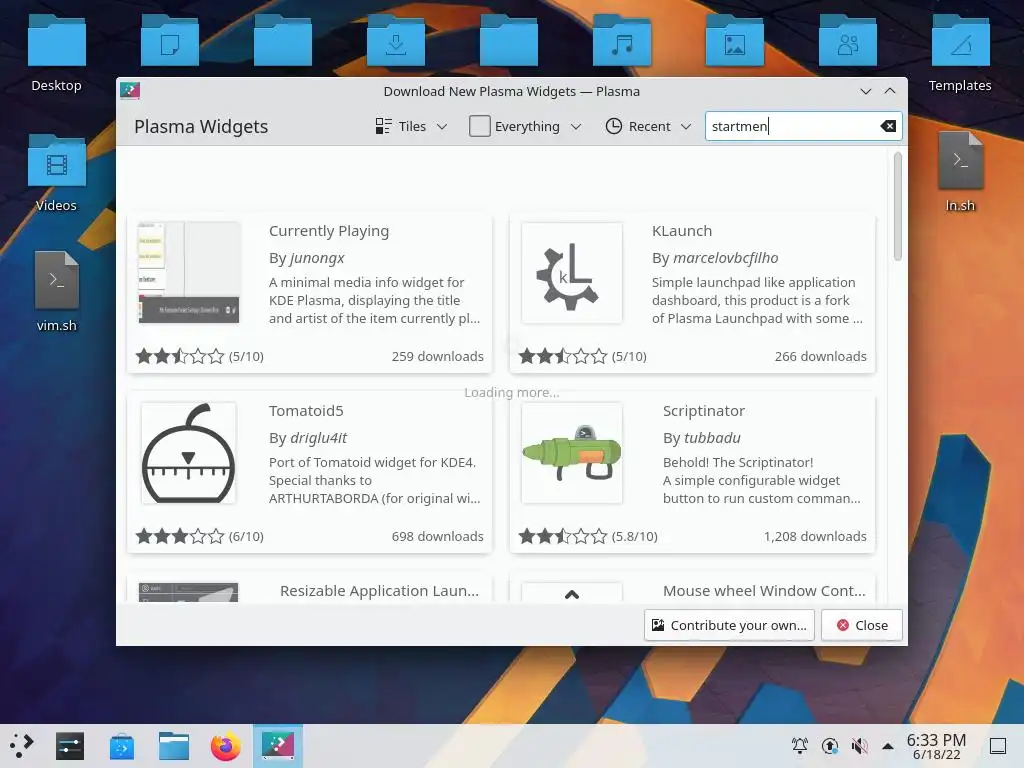Click the Plasma icon in window title bar
Image resolution: width=1024 pixels, height=768 pixels.
(130, 91)
